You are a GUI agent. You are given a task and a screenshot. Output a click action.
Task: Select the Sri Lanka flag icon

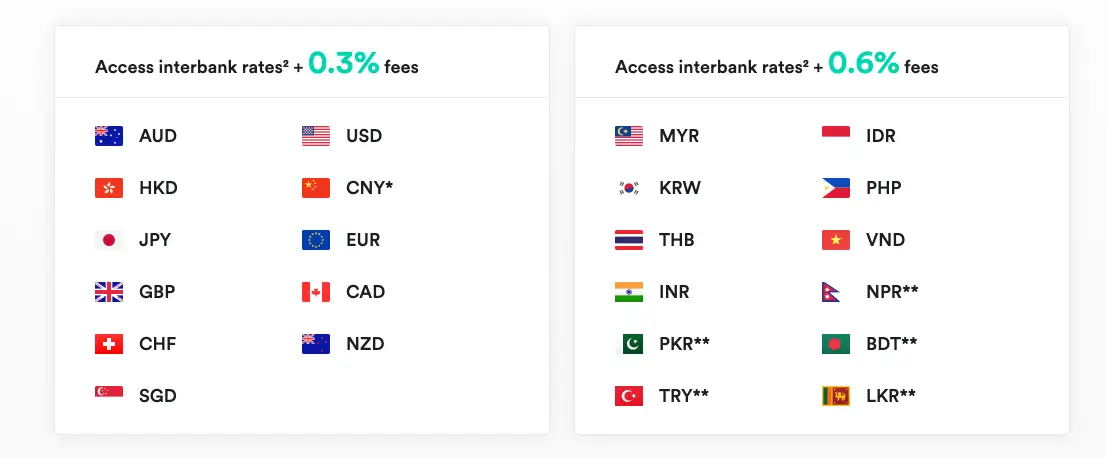click(836, 396)
